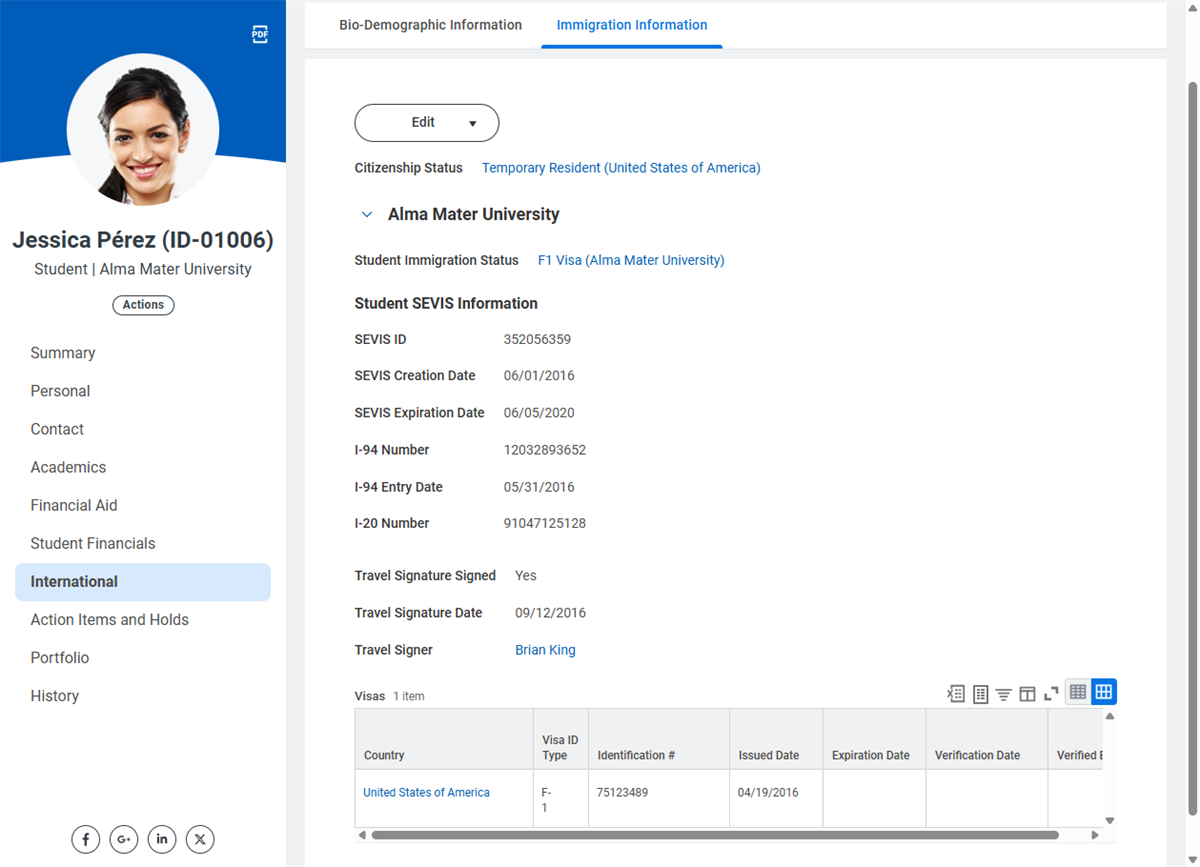Click Jessica Pérez profile photo
The image size is (1200, 867).
(x=143, y=130)
